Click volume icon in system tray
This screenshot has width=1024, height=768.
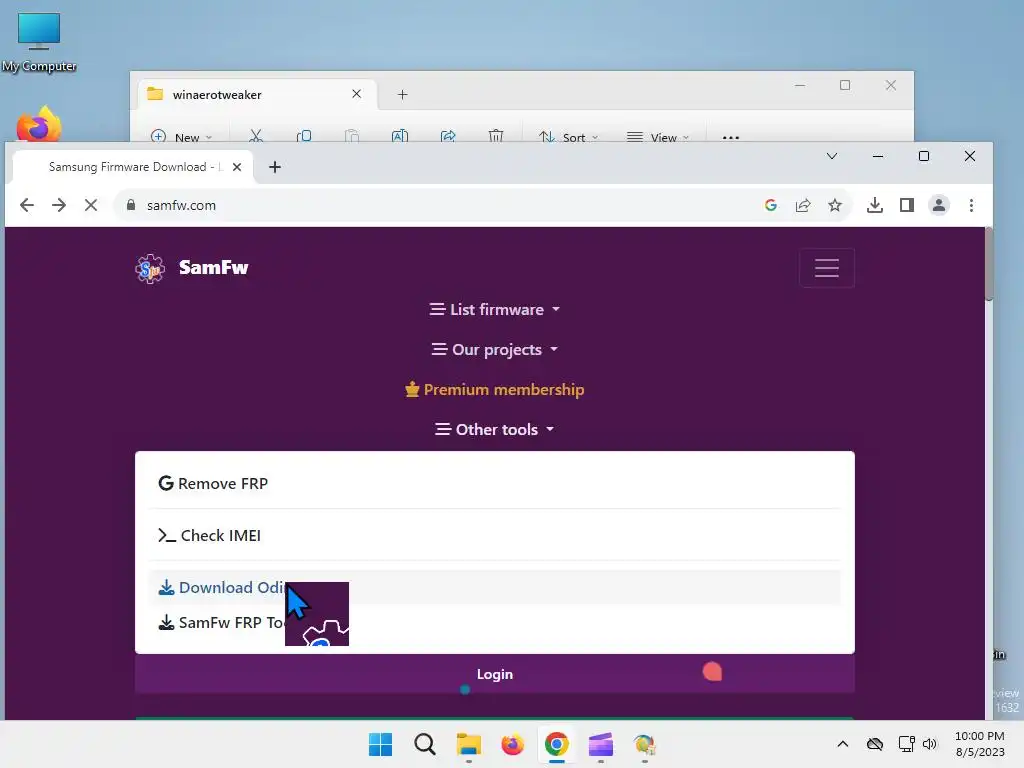[x=929, y=744]
